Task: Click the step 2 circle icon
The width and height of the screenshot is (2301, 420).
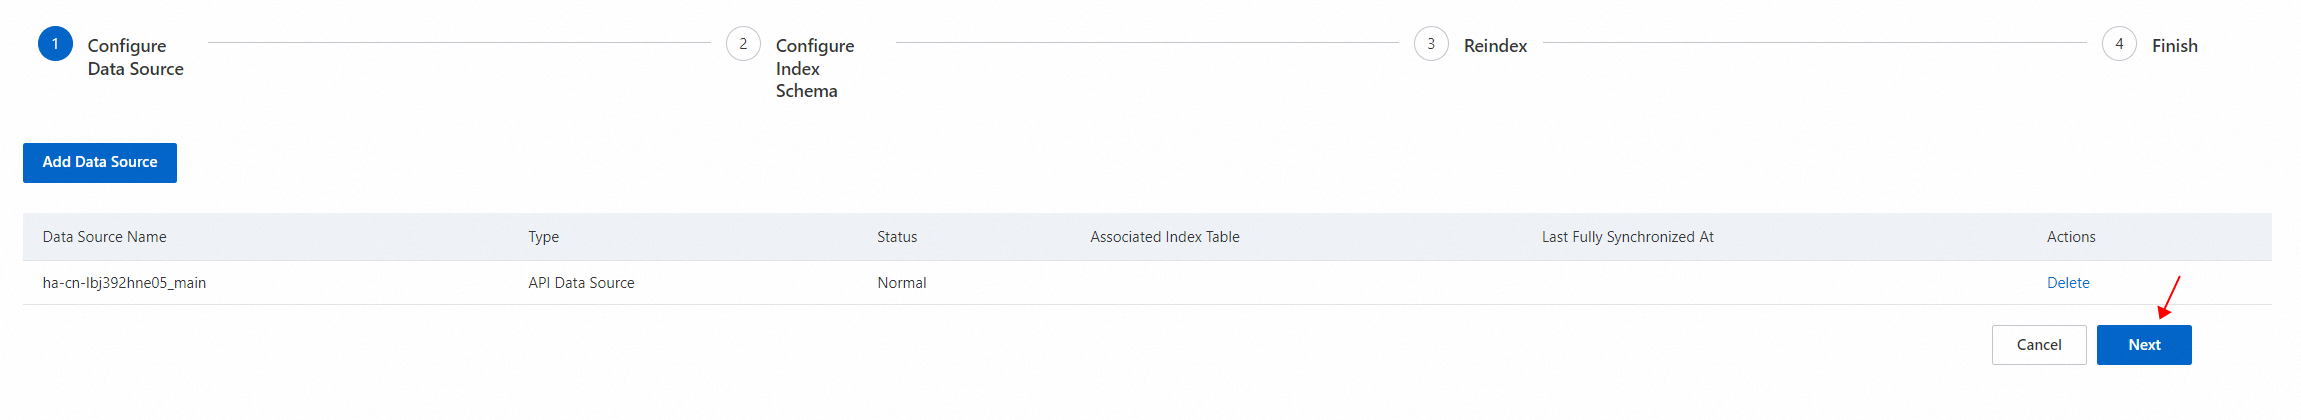Action: pyautogui.click(x=743, y=44)
